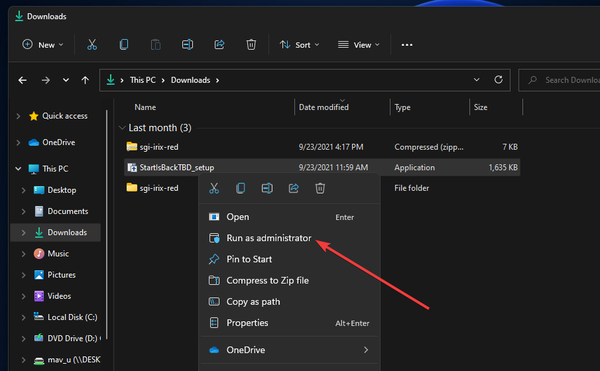The width and height of the screenshot is (600, 371).
Task: Click the Cut icon in the context menu
Action: (x=214, y=188)
